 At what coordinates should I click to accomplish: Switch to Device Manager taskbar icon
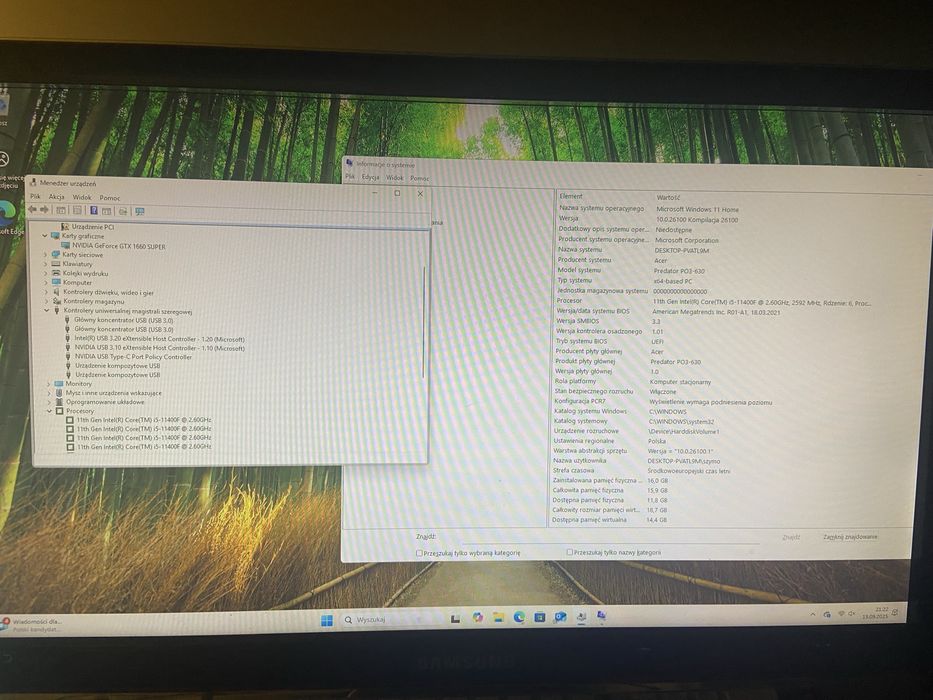click(581, 617)
